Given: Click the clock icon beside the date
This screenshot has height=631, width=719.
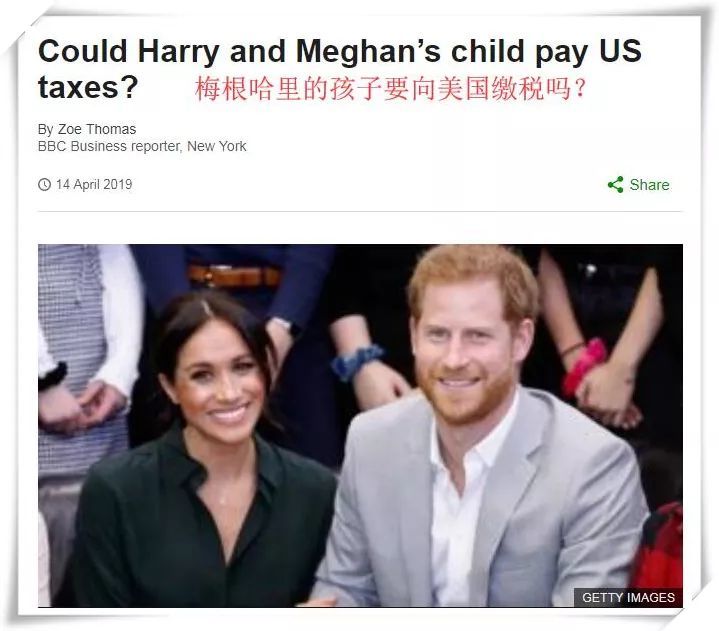Looking at the screenshot, I should coord(44,185).
